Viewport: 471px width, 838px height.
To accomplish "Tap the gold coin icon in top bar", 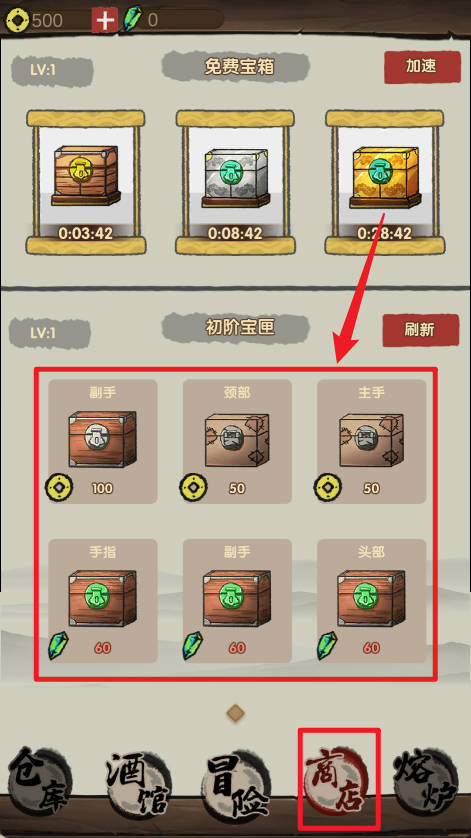I will 17,20.
